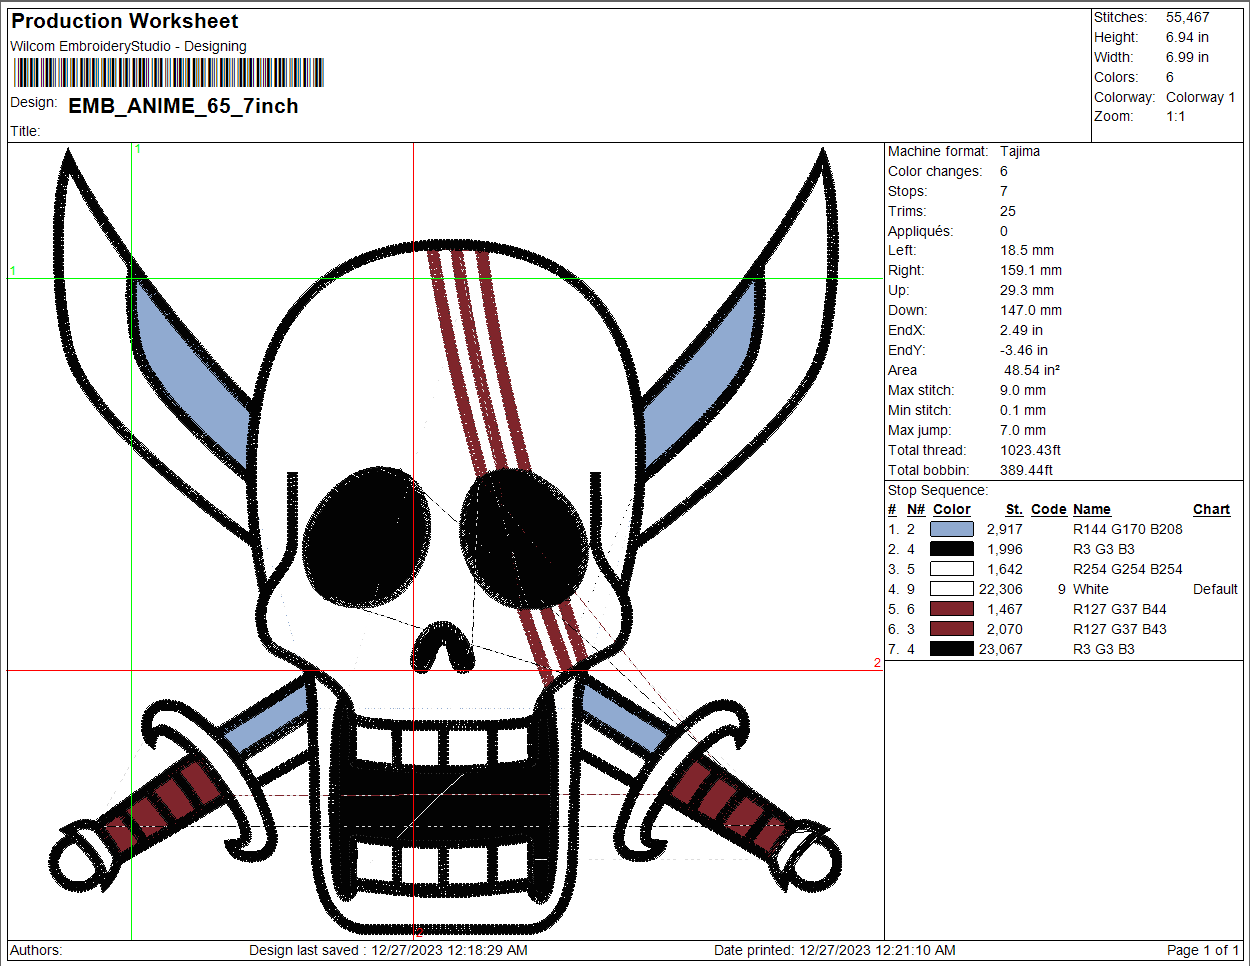1250x966 pixels.
Task: Select the blue R144 G170 B208 color swatch
Action: point(951,529)
